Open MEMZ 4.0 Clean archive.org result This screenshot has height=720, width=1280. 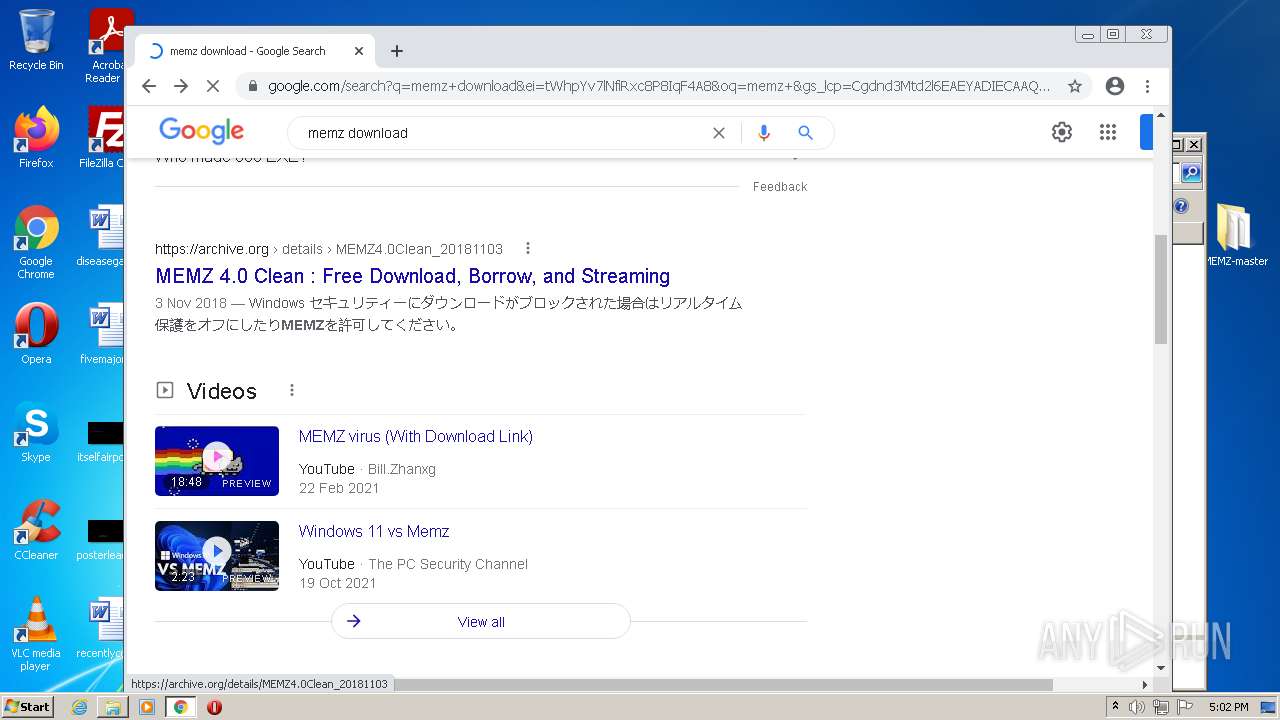point(412,276)
